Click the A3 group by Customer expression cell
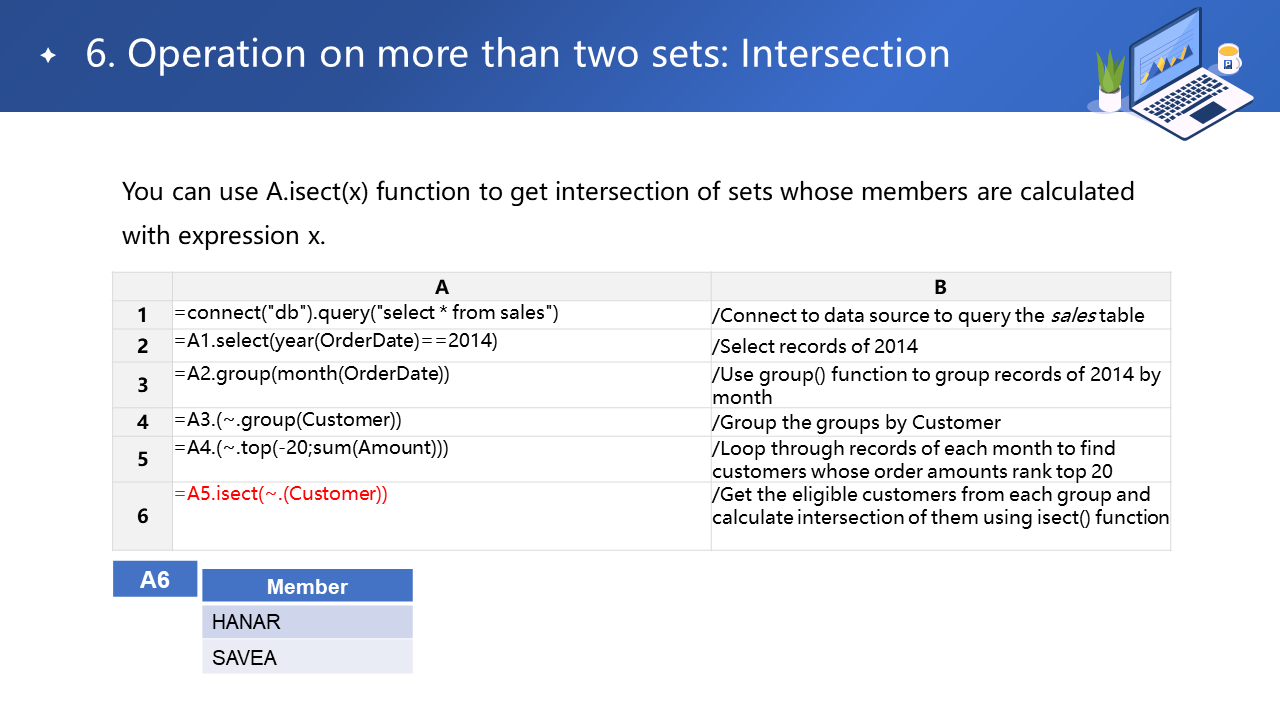Screen dimensions: 1280x720 441,421
